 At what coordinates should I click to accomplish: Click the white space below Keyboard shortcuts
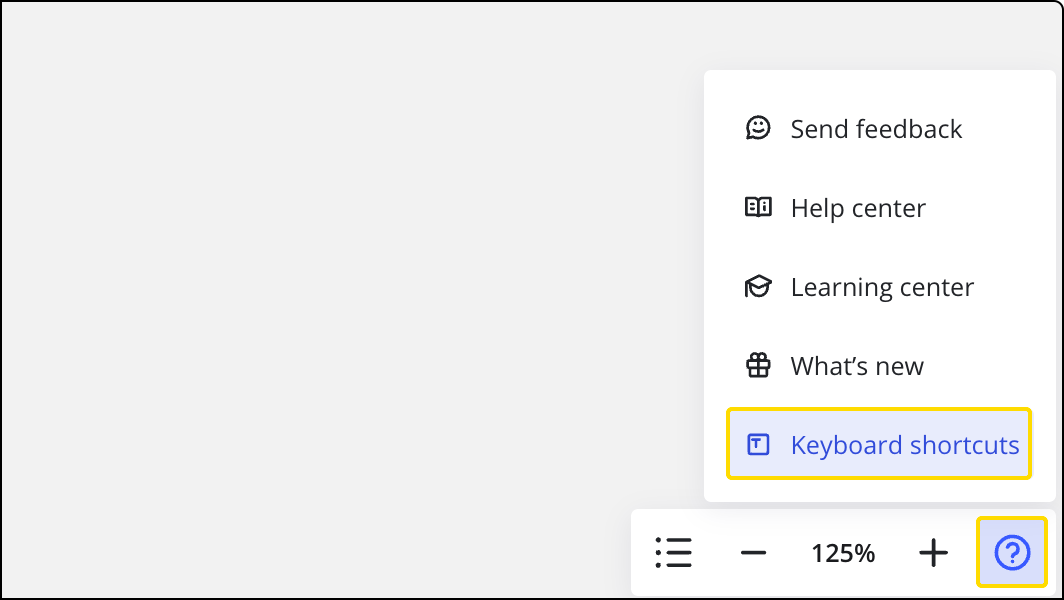pos(878,490)
